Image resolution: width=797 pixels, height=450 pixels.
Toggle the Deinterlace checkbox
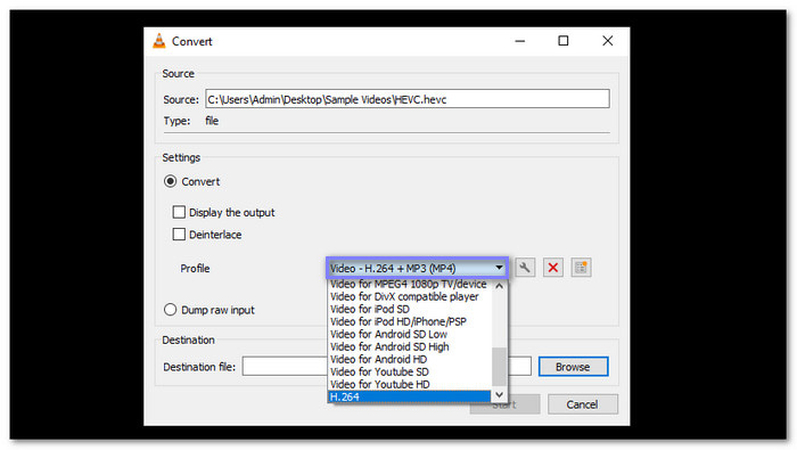(x=179, y=234)
